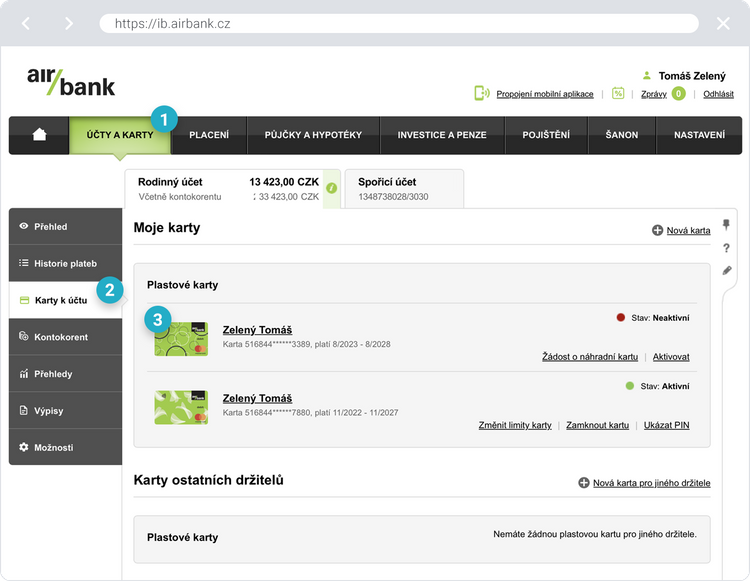The image size is (750, 581).
Task: Open the percent offers calendar icon
Action: 618,93
